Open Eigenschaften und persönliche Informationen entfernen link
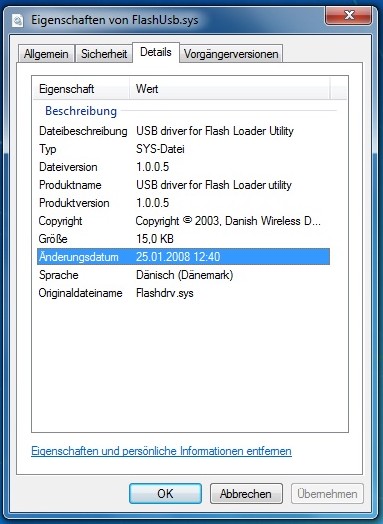 click(x=161, y=451)
